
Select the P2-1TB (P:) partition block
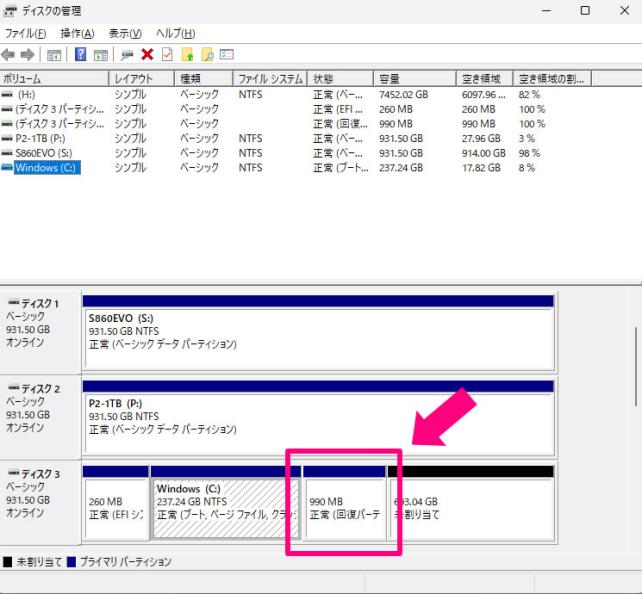click(318, 418)
